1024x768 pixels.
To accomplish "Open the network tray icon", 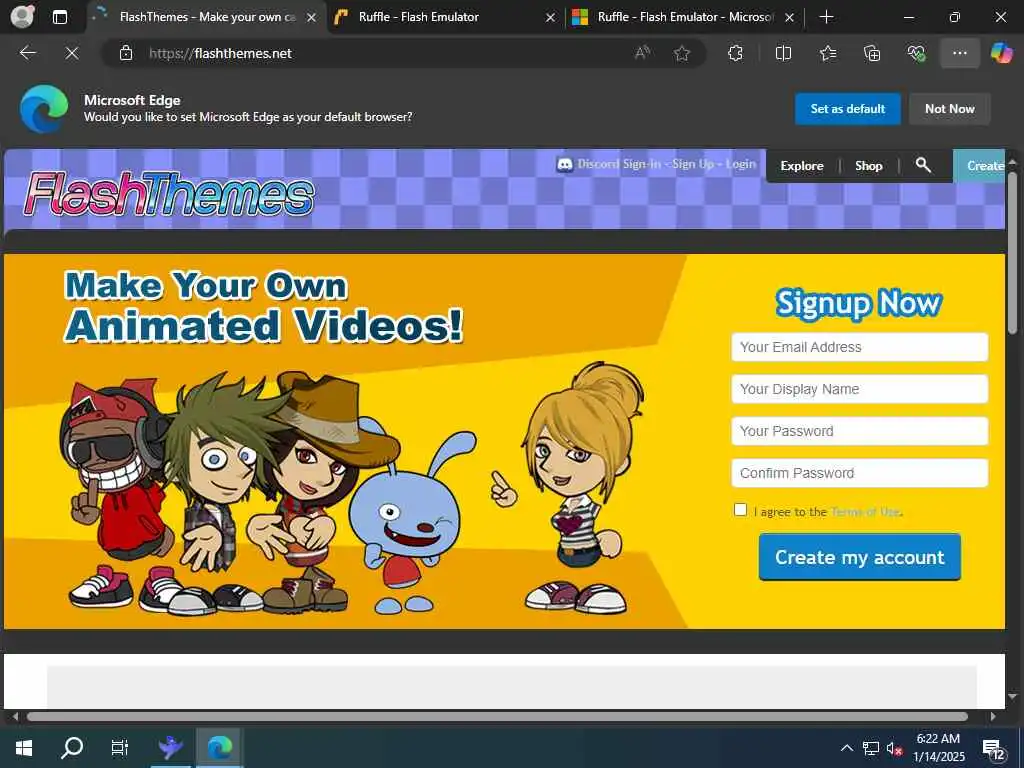I will point(871,748).
